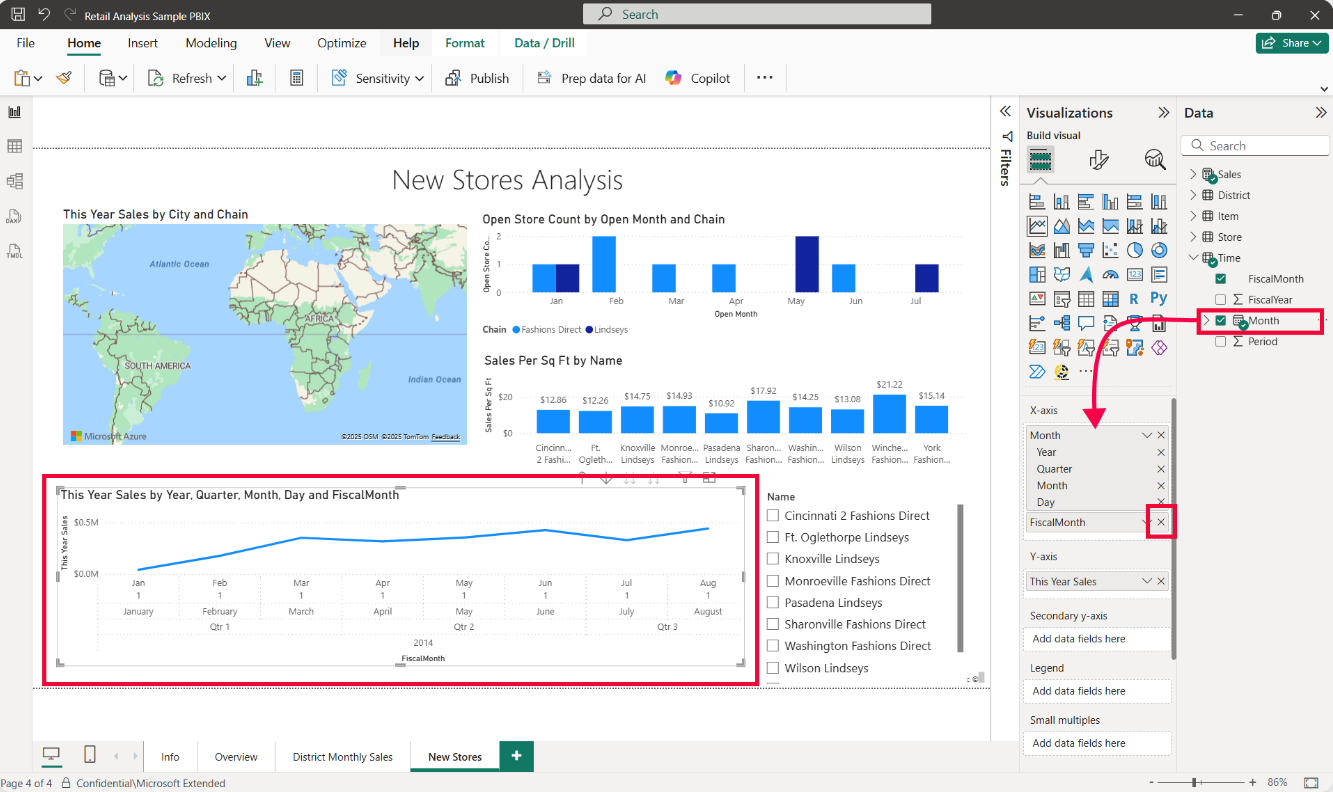Image resolution: width=1333 pixels, height=792 pixels.
Task: Open the Table view in left sidebar
Action: point(15,146)
